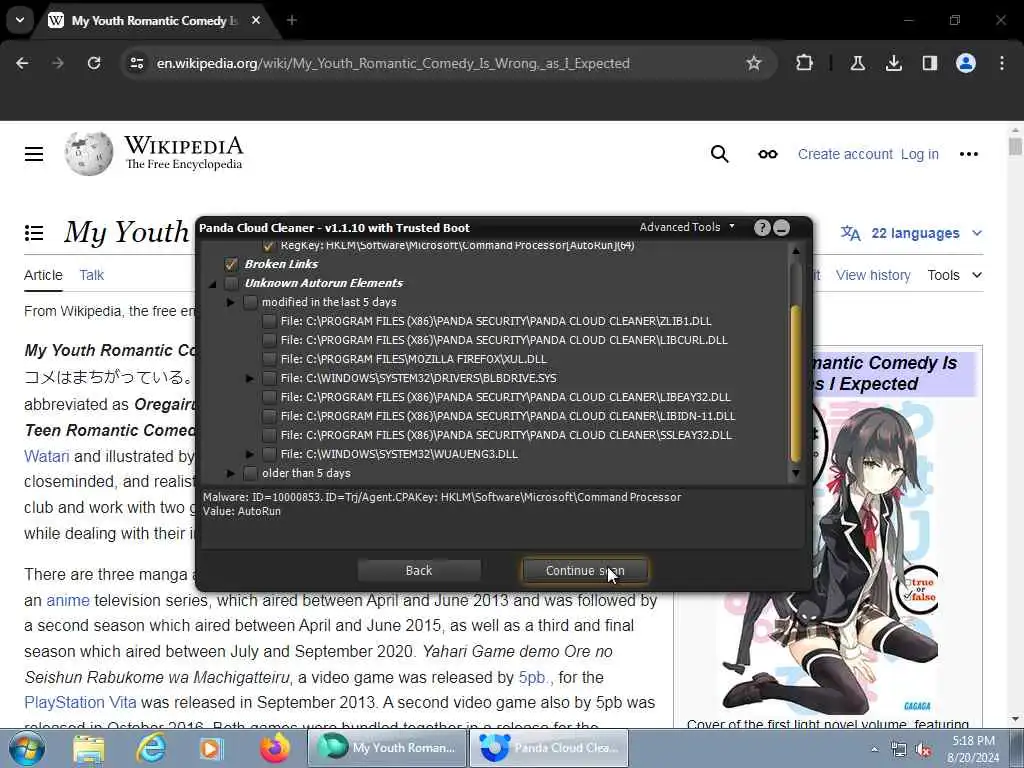
Task: Expand 'older than 5 days' node
Action: tap(231, 473)
